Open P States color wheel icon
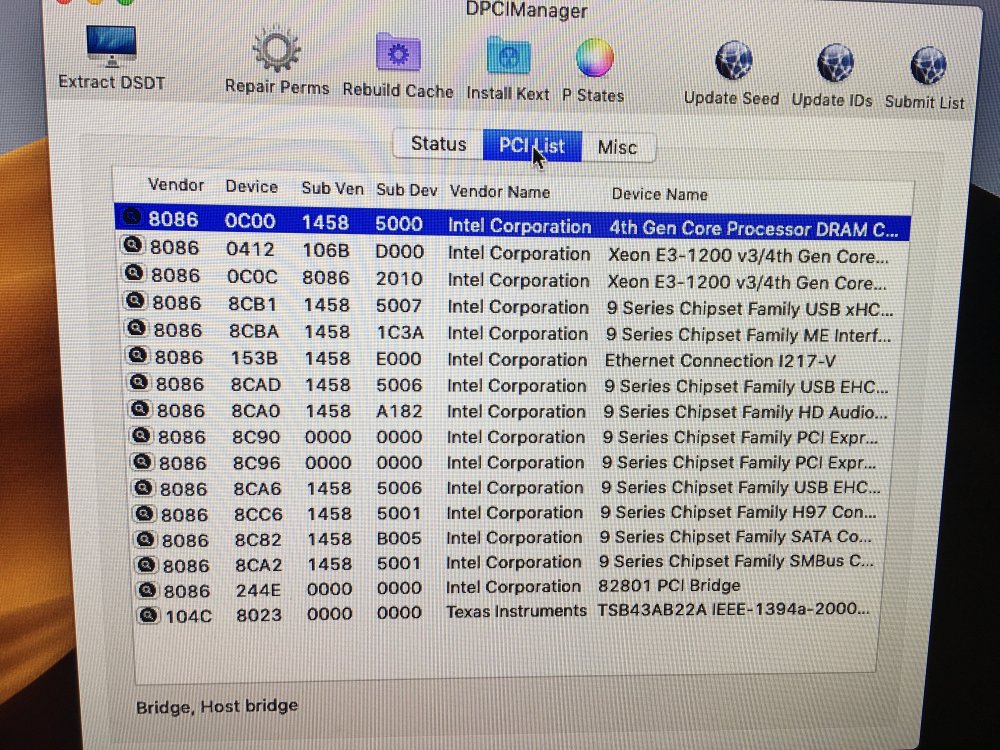The image size is (1000, 750). 594,58
